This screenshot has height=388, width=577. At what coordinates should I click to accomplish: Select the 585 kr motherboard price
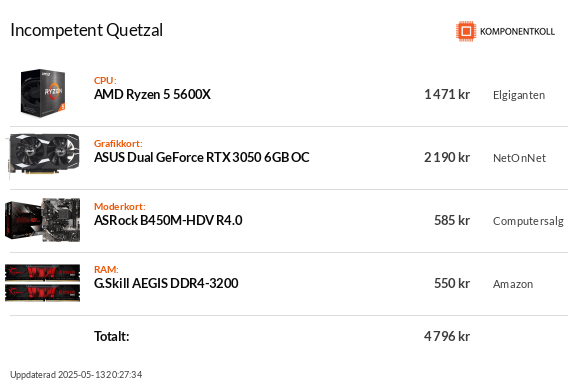click(x=452, y=221)
